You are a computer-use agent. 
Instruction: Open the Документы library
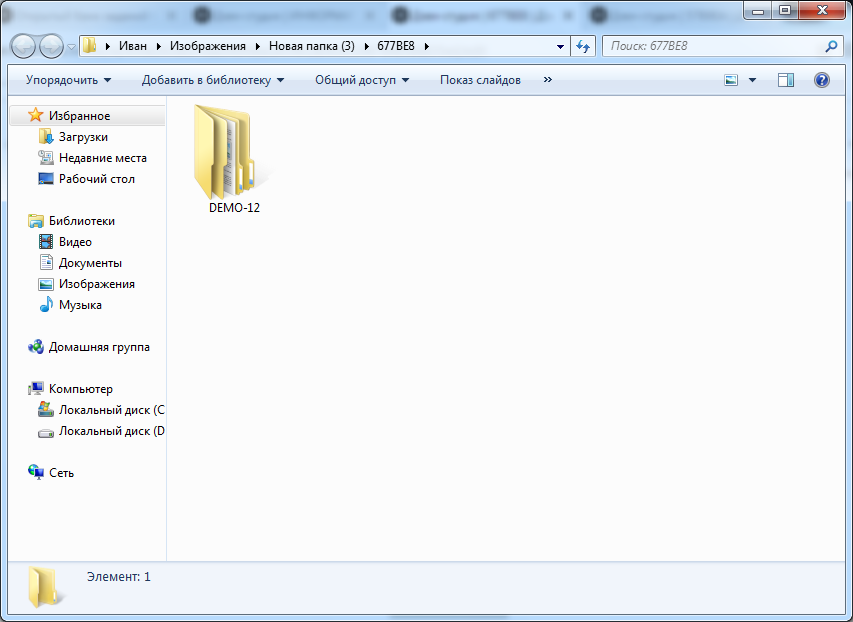pyautogui.click(x=90, y=263)
